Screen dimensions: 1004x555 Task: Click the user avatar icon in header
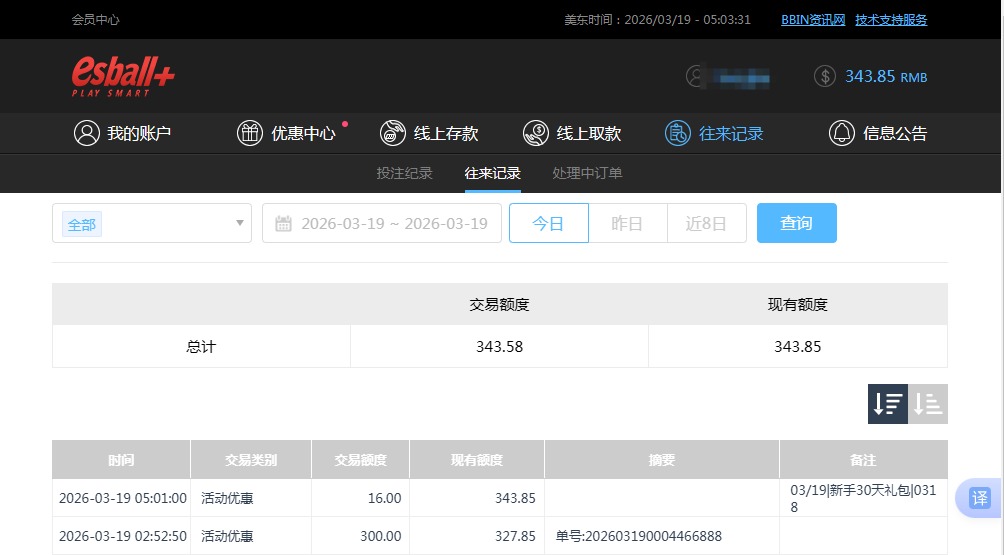tap(695, 76)
